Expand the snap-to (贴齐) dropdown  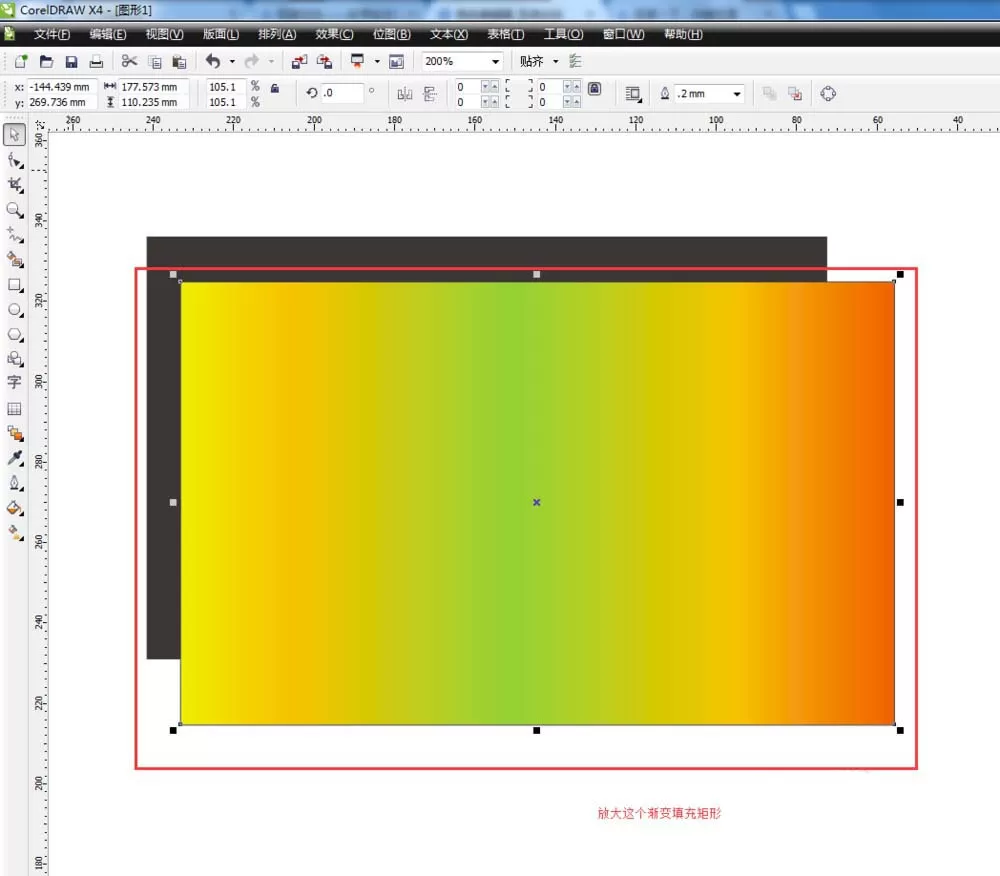tap(555, 61)
